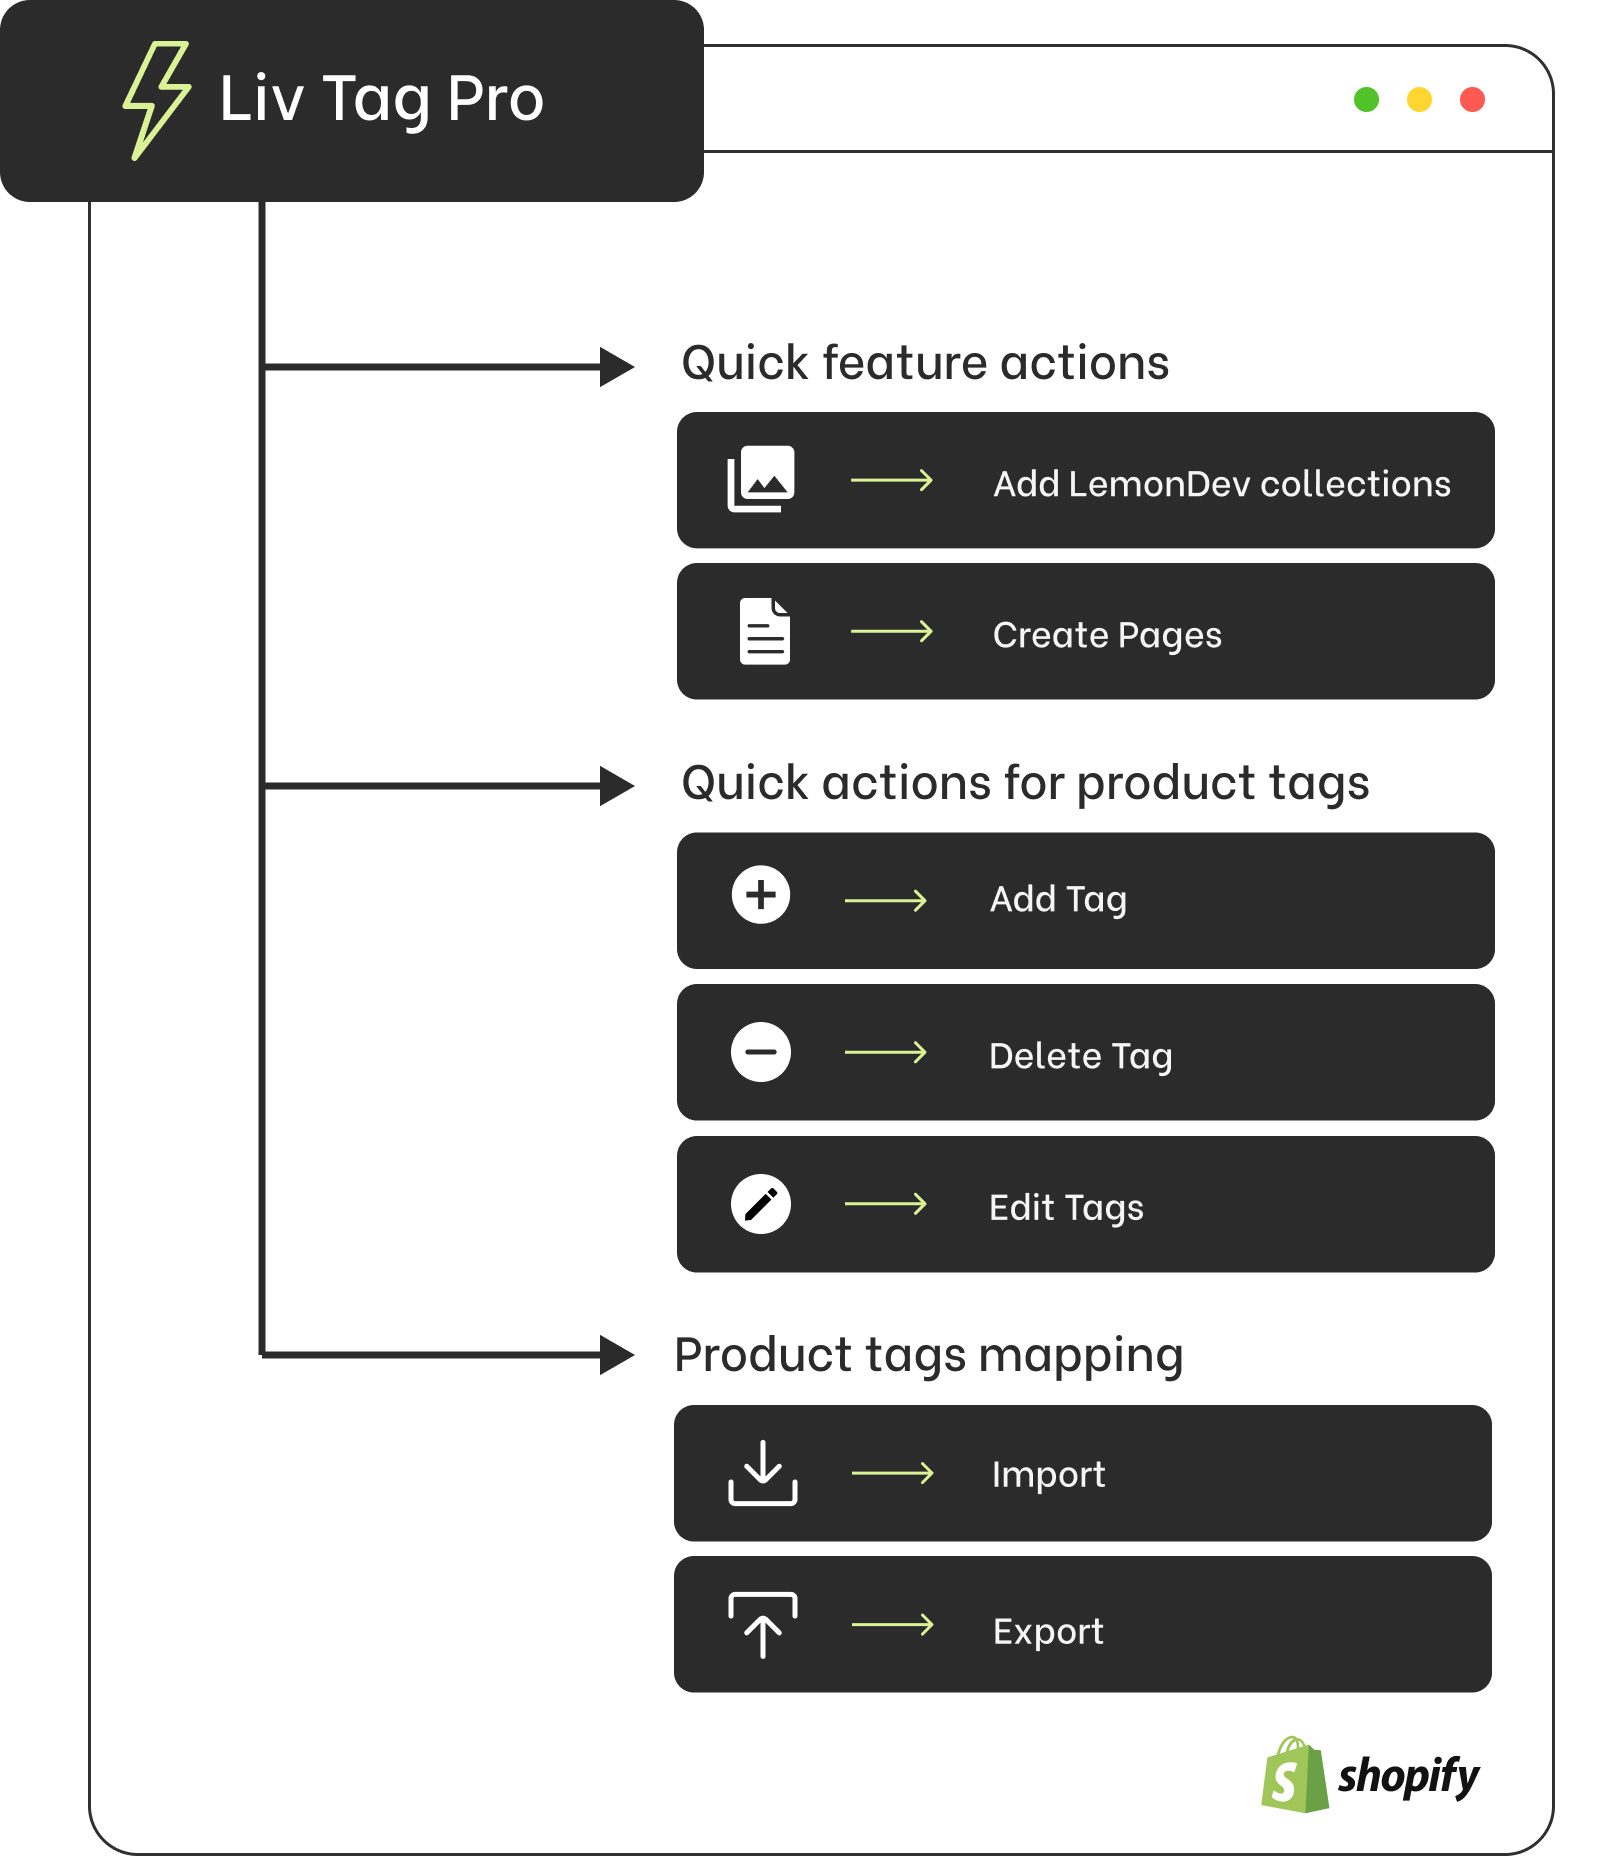Click the lightning bolt logo icon
The width and height of the screenshot is (1604, 1856).
tap(156, 100)
